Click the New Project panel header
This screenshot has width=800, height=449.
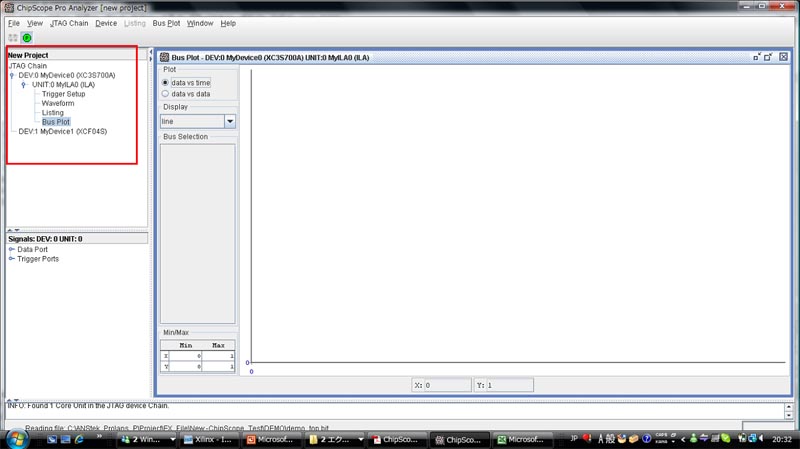(x=77, y=55)
